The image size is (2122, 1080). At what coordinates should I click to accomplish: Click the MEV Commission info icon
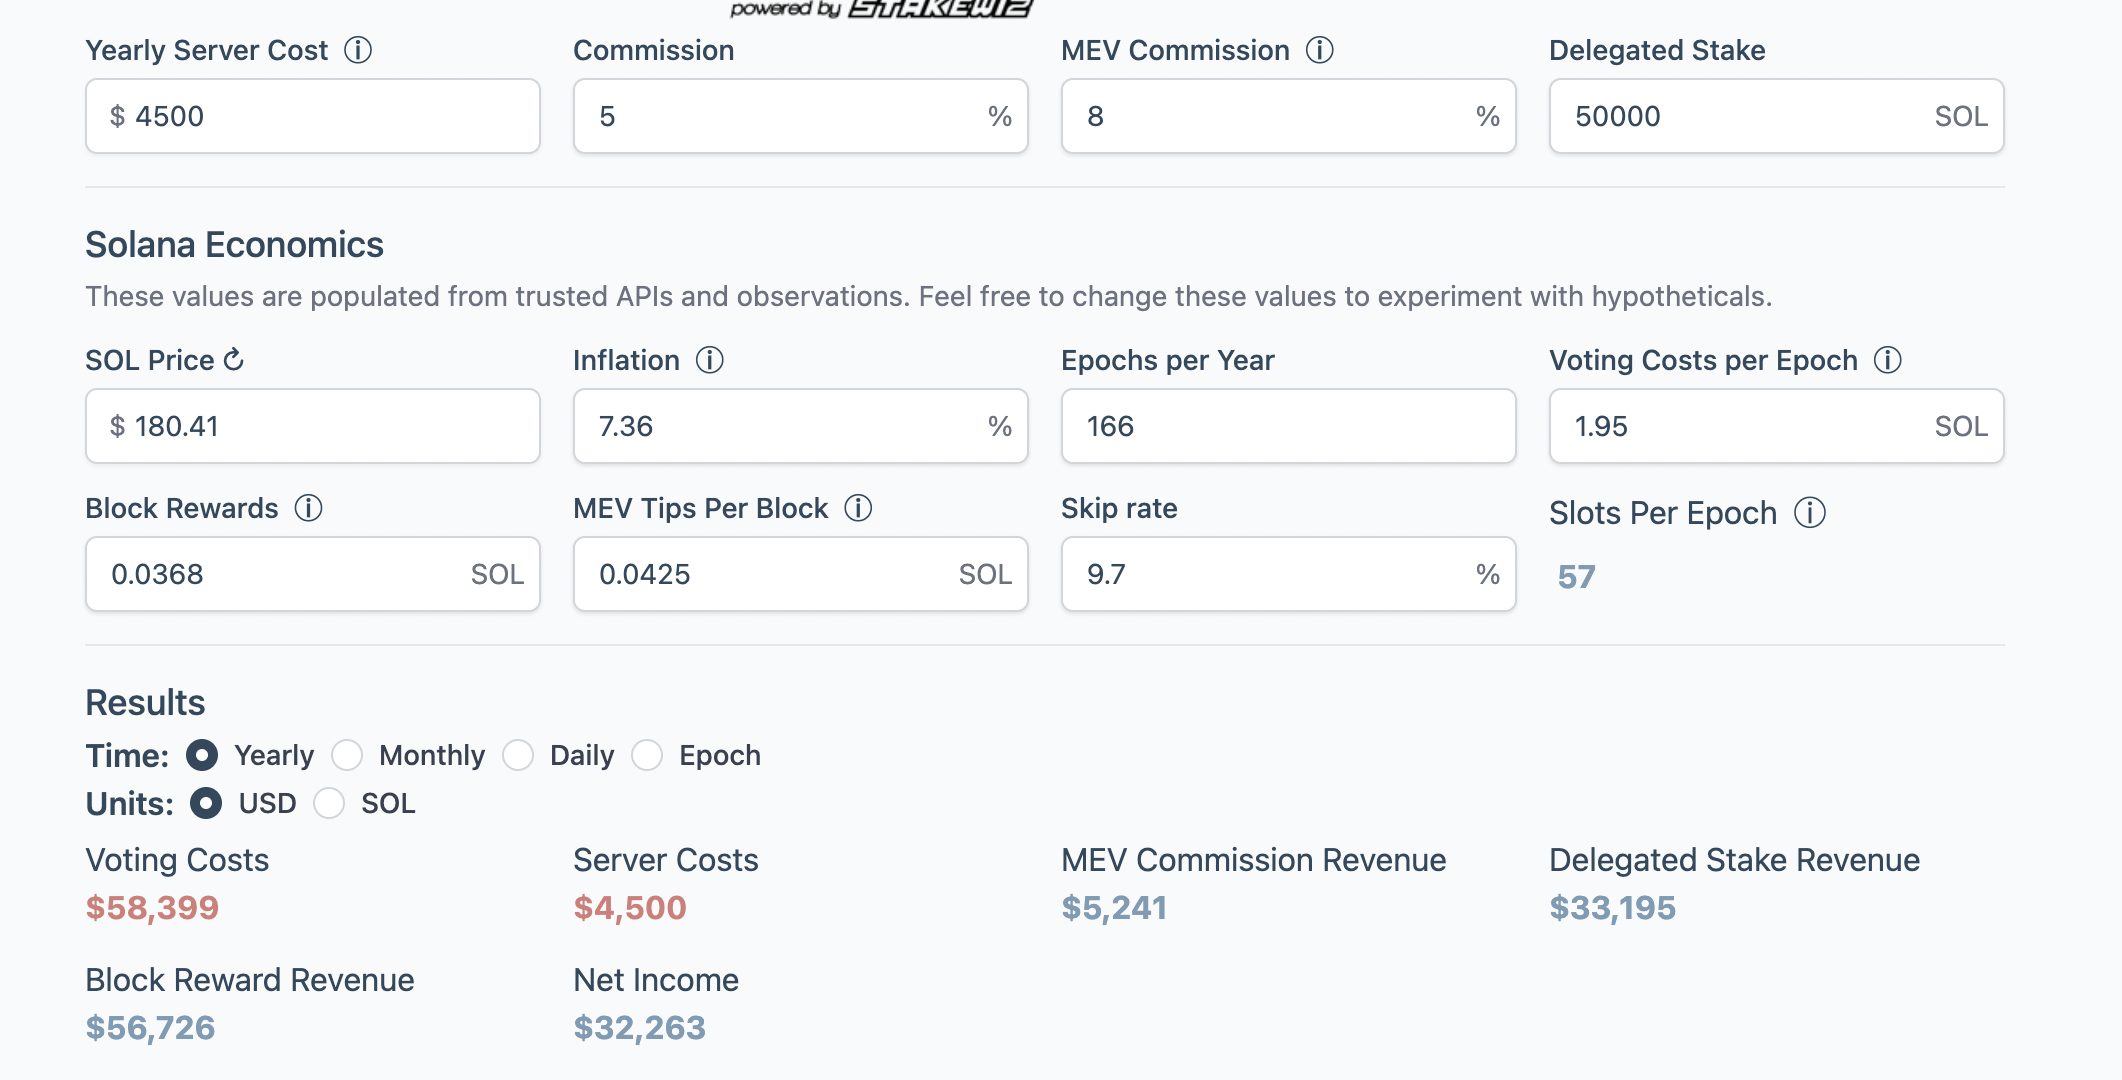coord(1320,50)
